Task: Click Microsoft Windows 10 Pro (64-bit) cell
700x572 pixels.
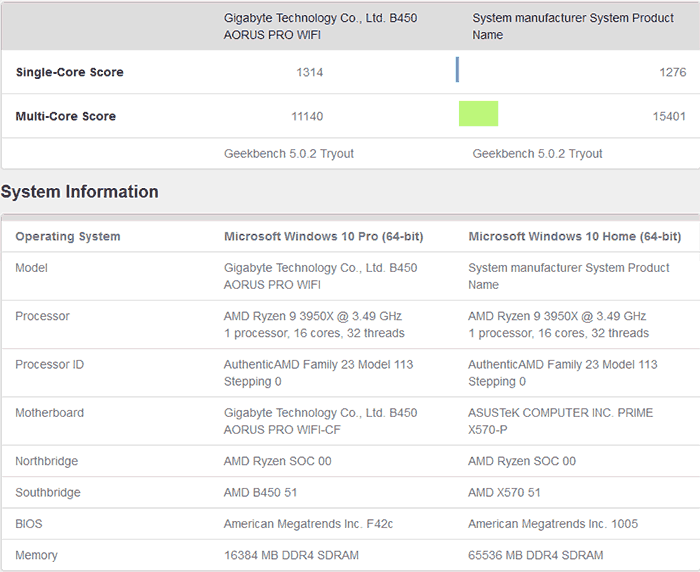Action: coord(323,237)
